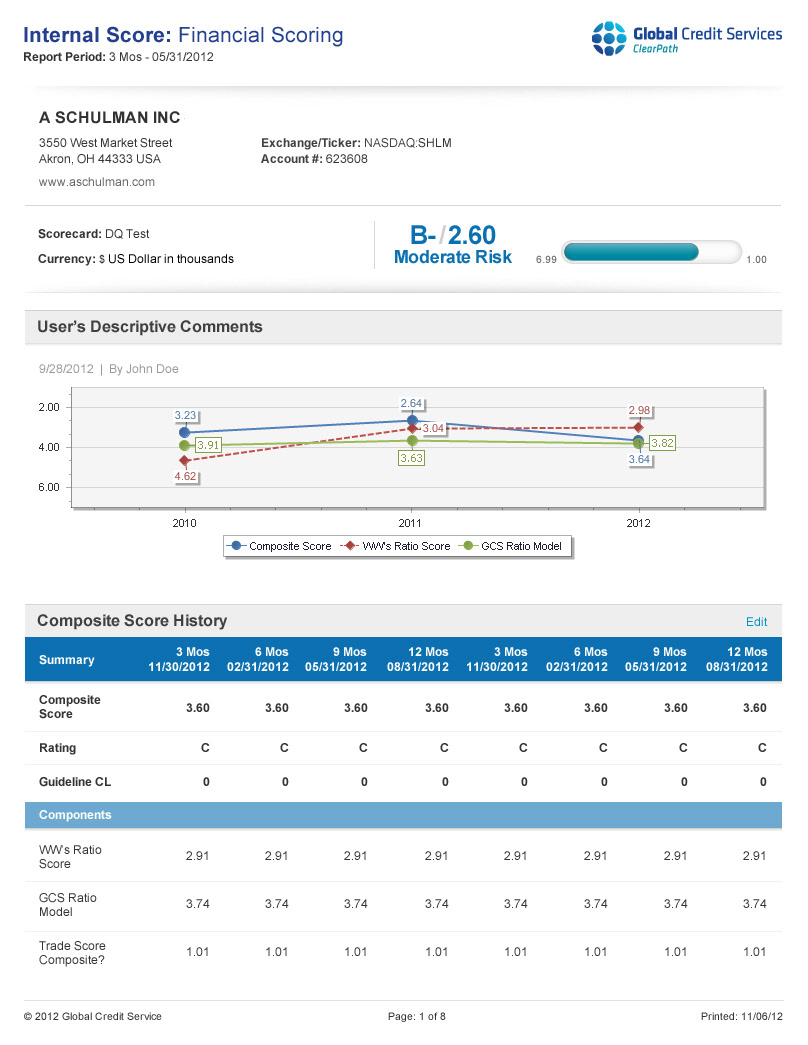Toggle Composite Score legend entry
This screenshot has height=1045, width=808.
point(281,546)
